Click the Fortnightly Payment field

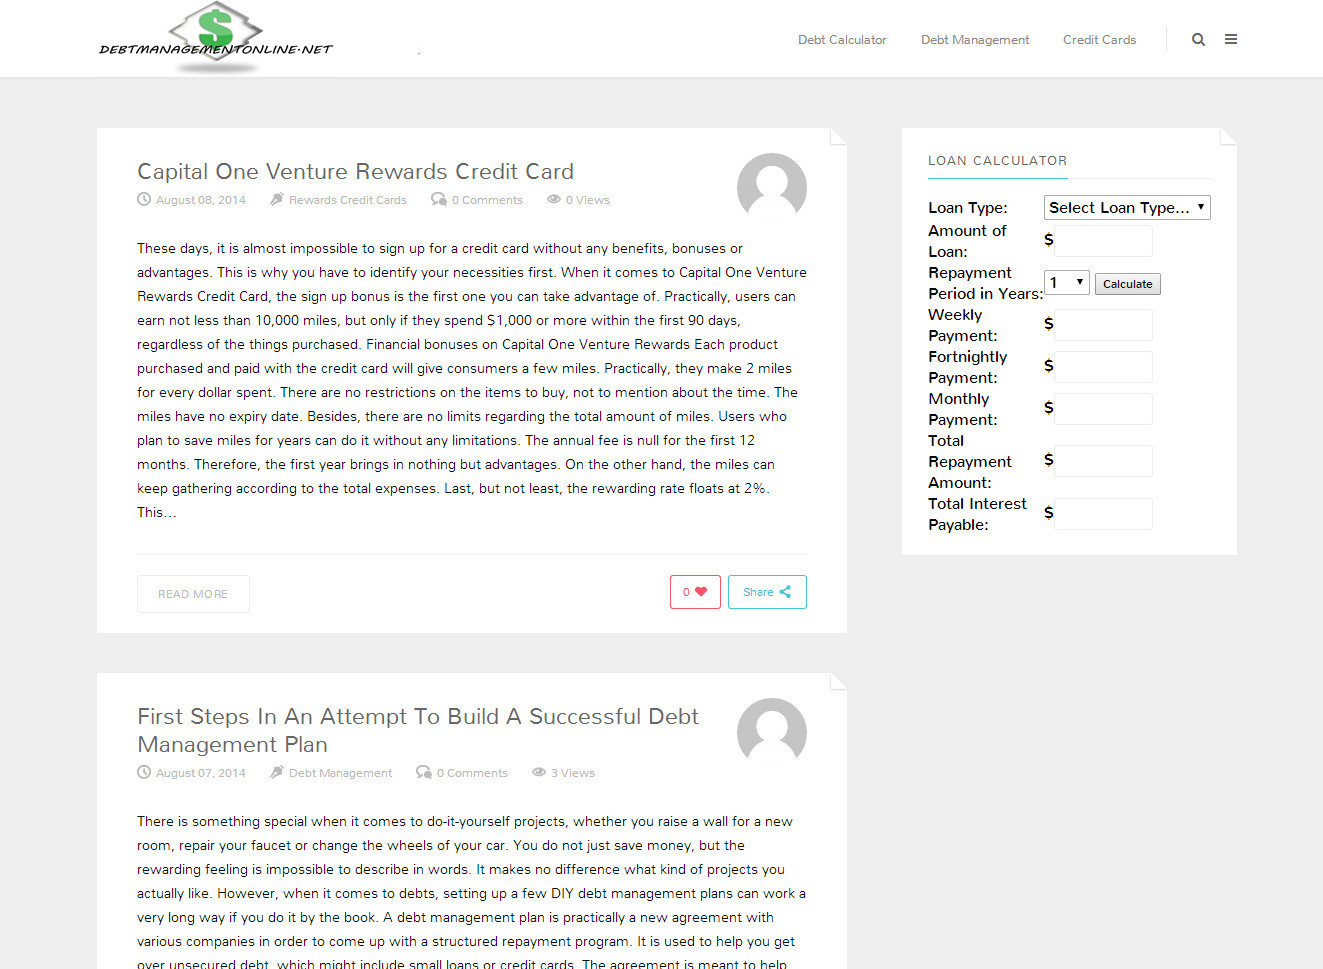(x=1103, y=367)
